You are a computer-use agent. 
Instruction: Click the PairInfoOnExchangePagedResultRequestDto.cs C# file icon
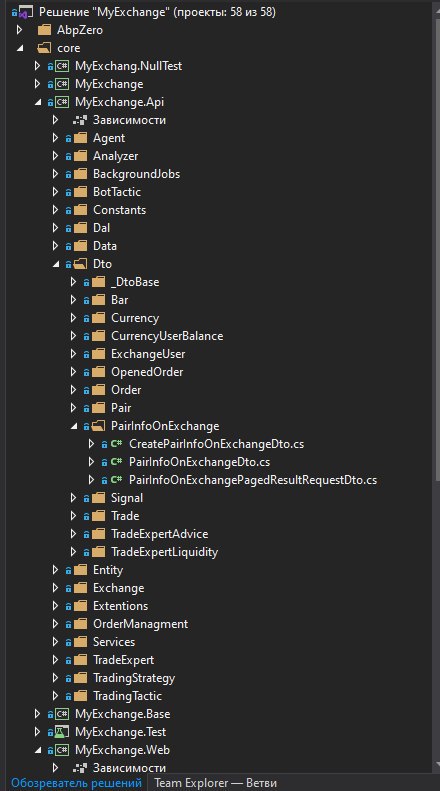tap(117, 480)
